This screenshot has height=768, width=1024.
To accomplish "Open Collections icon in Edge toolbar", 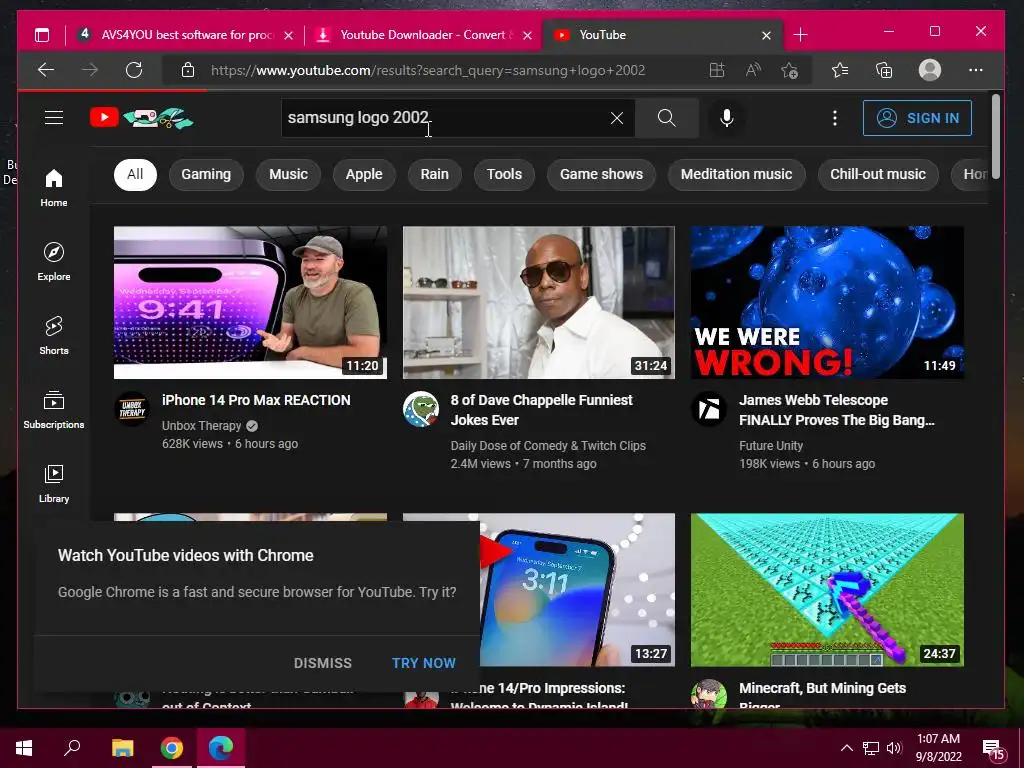I will tap(884, 70).
